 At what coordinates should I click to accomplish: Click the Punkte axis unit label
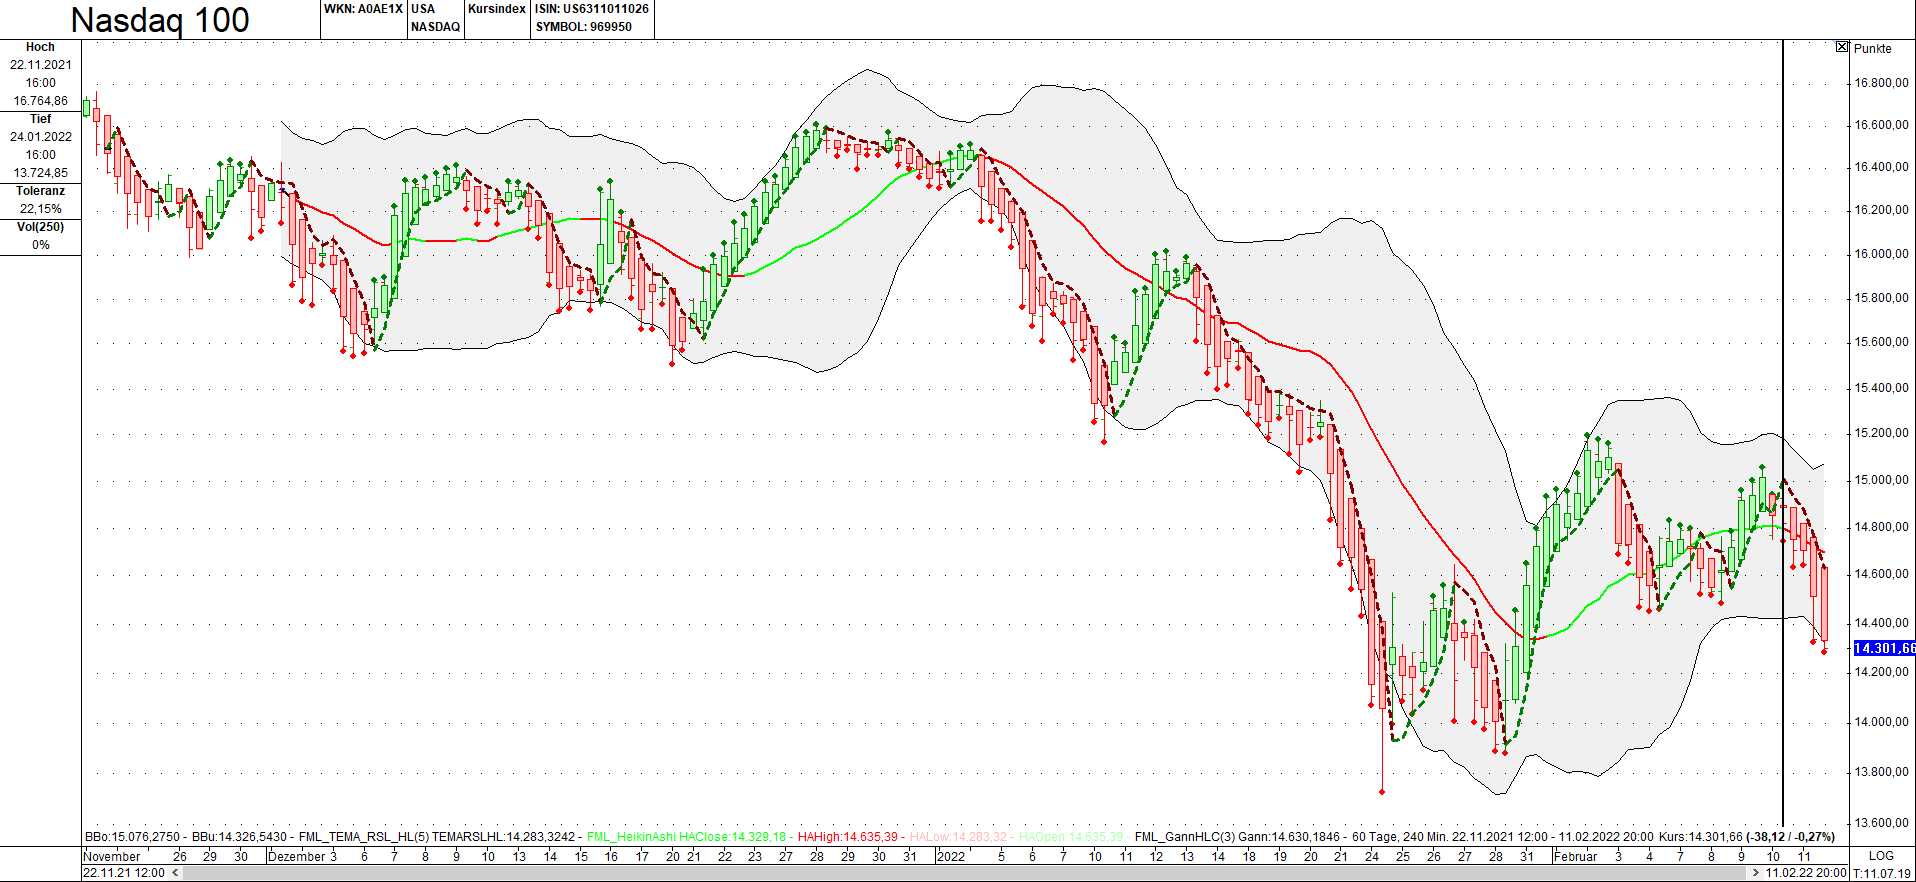coord(1873,48)
